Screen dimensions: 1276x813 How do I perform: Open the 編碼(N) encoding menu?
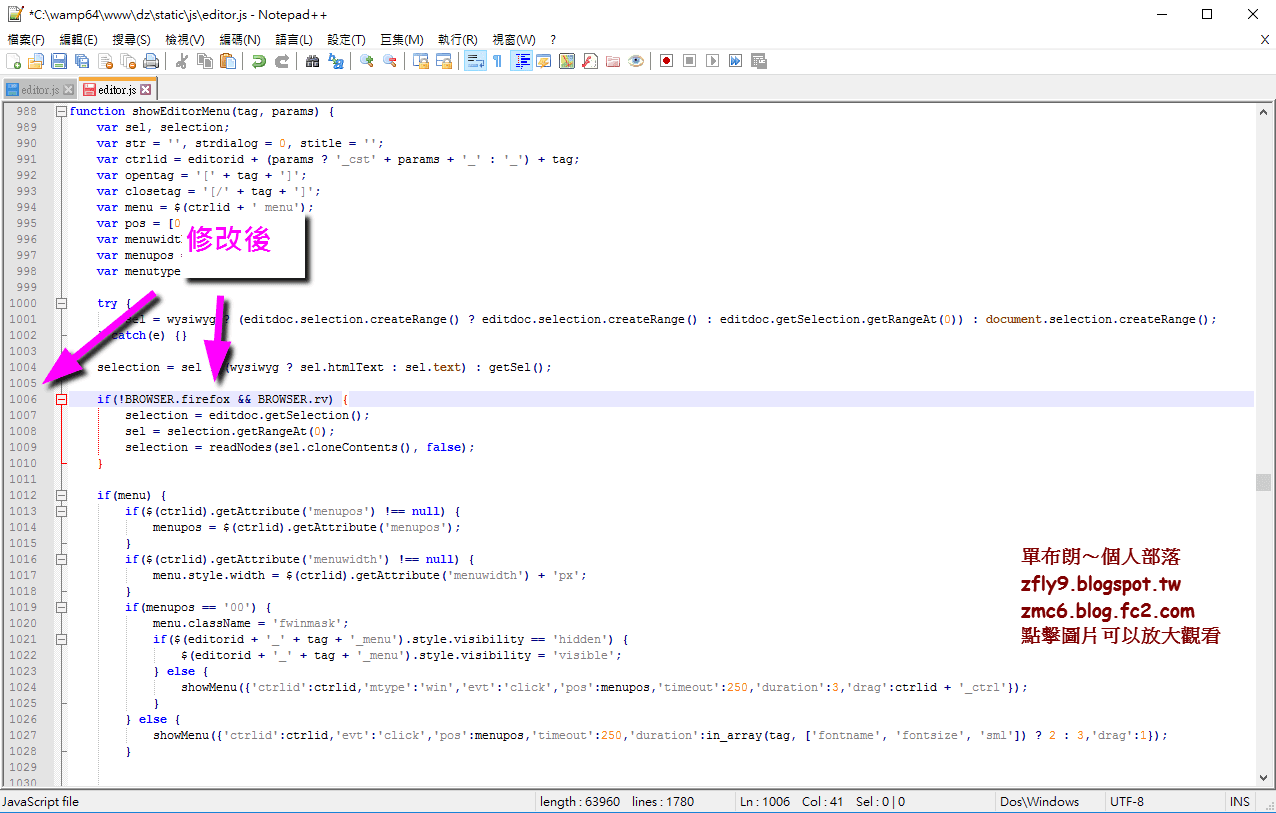coord(240,39)
